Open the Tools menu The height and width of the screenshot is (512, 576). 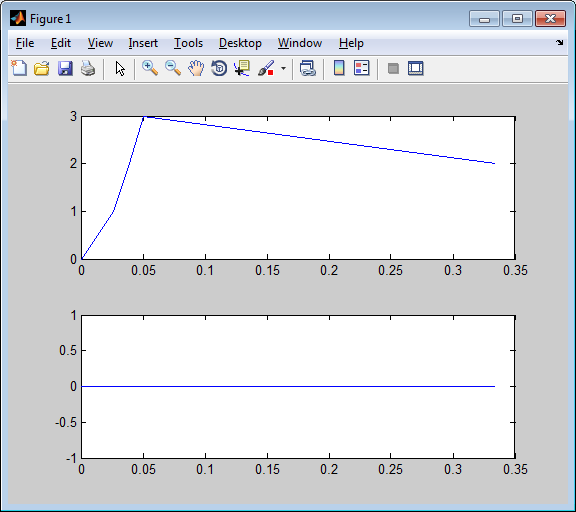188,43
